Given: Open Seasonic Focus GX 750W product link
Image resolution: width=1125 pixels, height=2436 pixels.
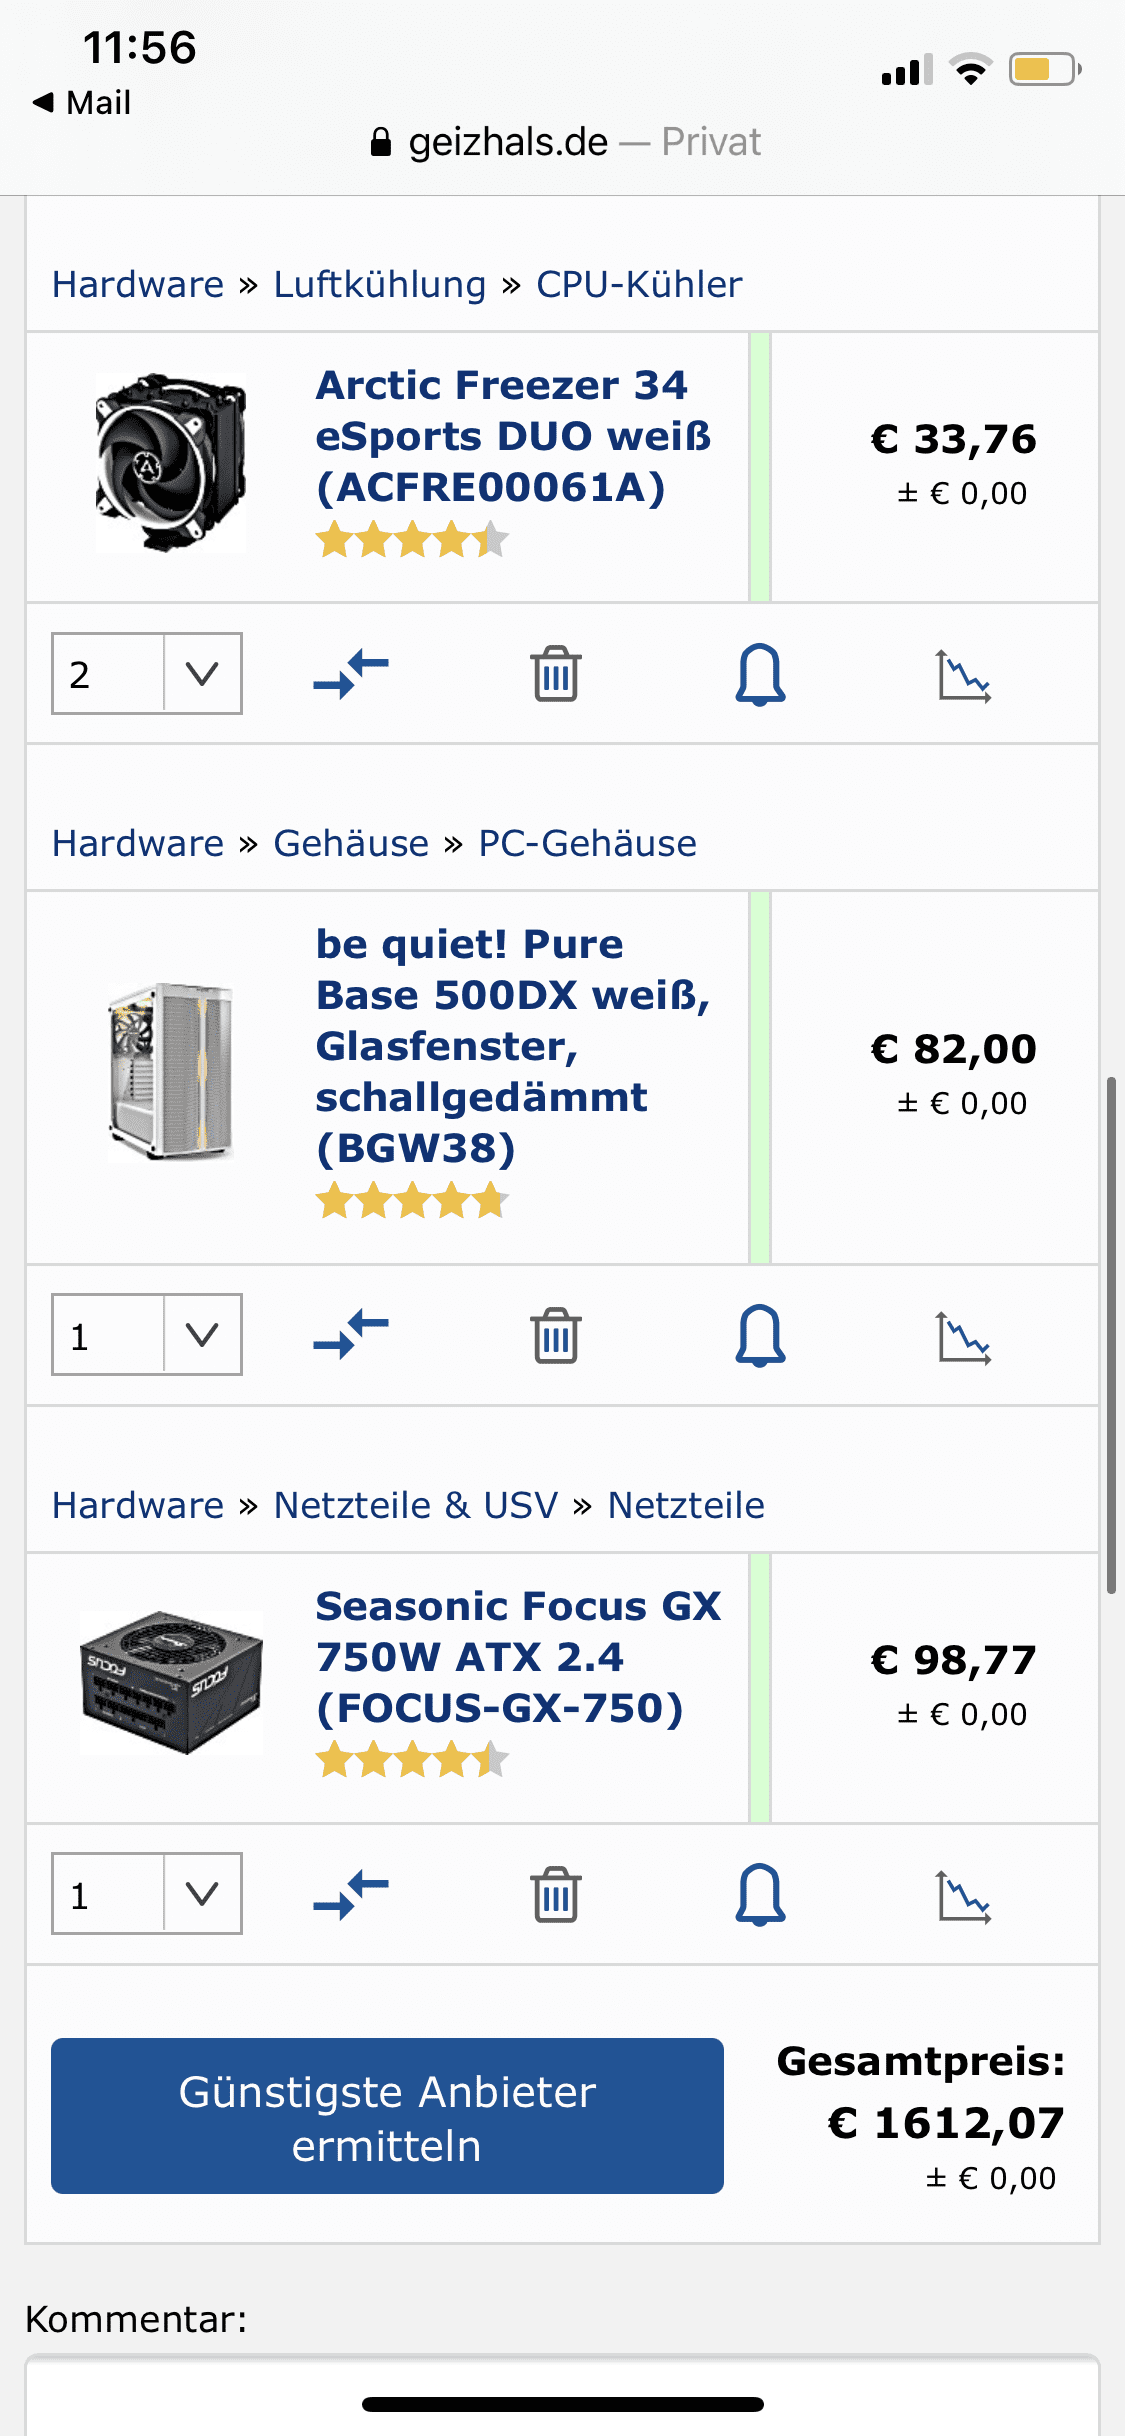Looking at the screenshot, I should point(518,1657).
